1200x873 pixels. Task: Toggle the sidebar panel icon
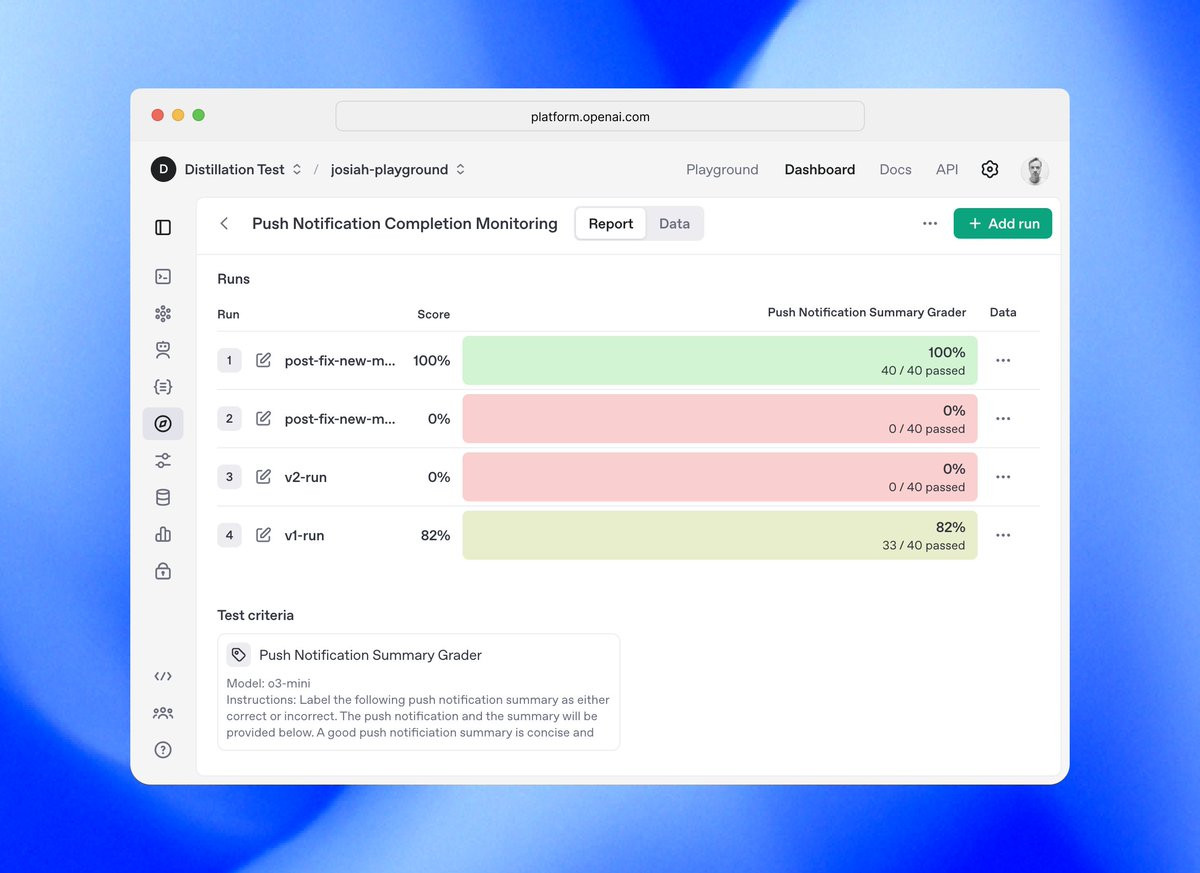pyautogui.click(x=163, y=227)
